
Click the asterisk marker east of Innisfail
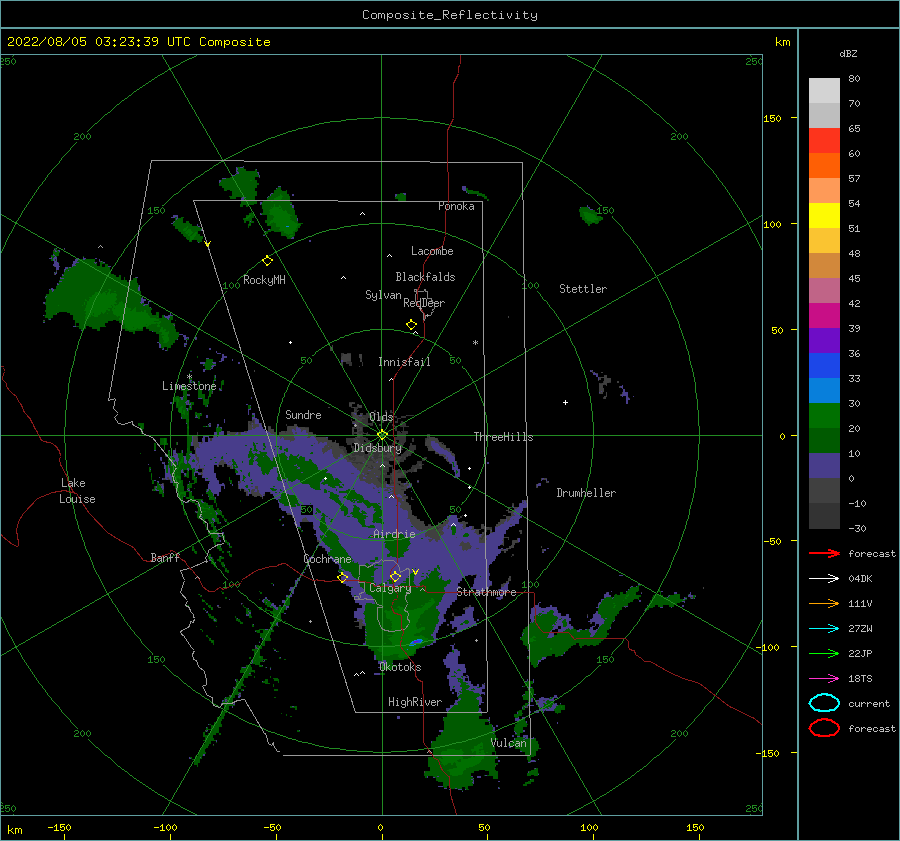475,343
